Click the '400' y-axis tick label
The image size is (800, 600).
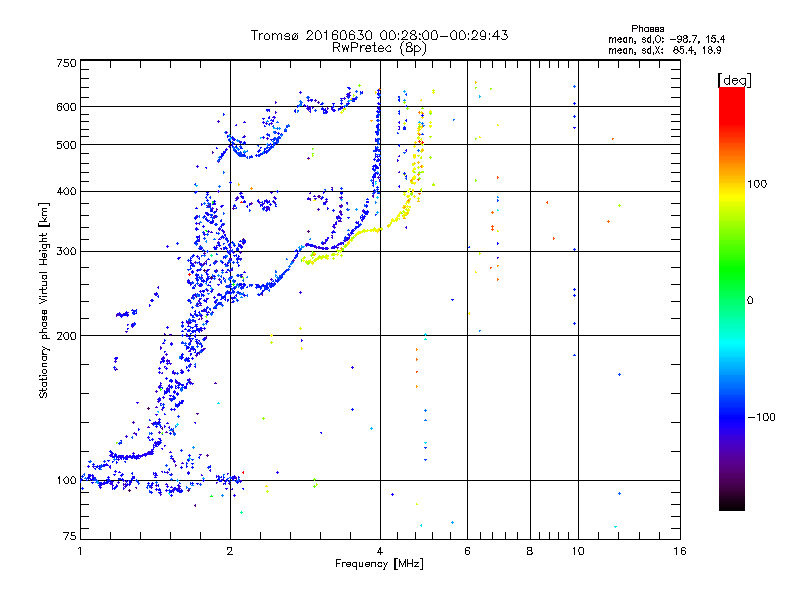point(66,192)
